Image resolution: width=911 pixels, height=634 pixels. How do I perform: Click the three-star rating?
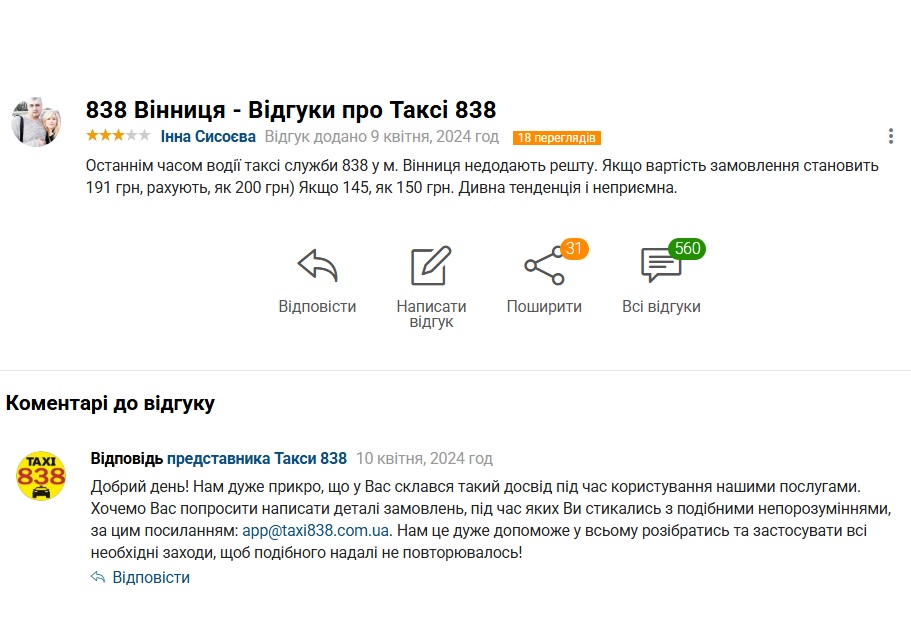(x=118, y=136)
